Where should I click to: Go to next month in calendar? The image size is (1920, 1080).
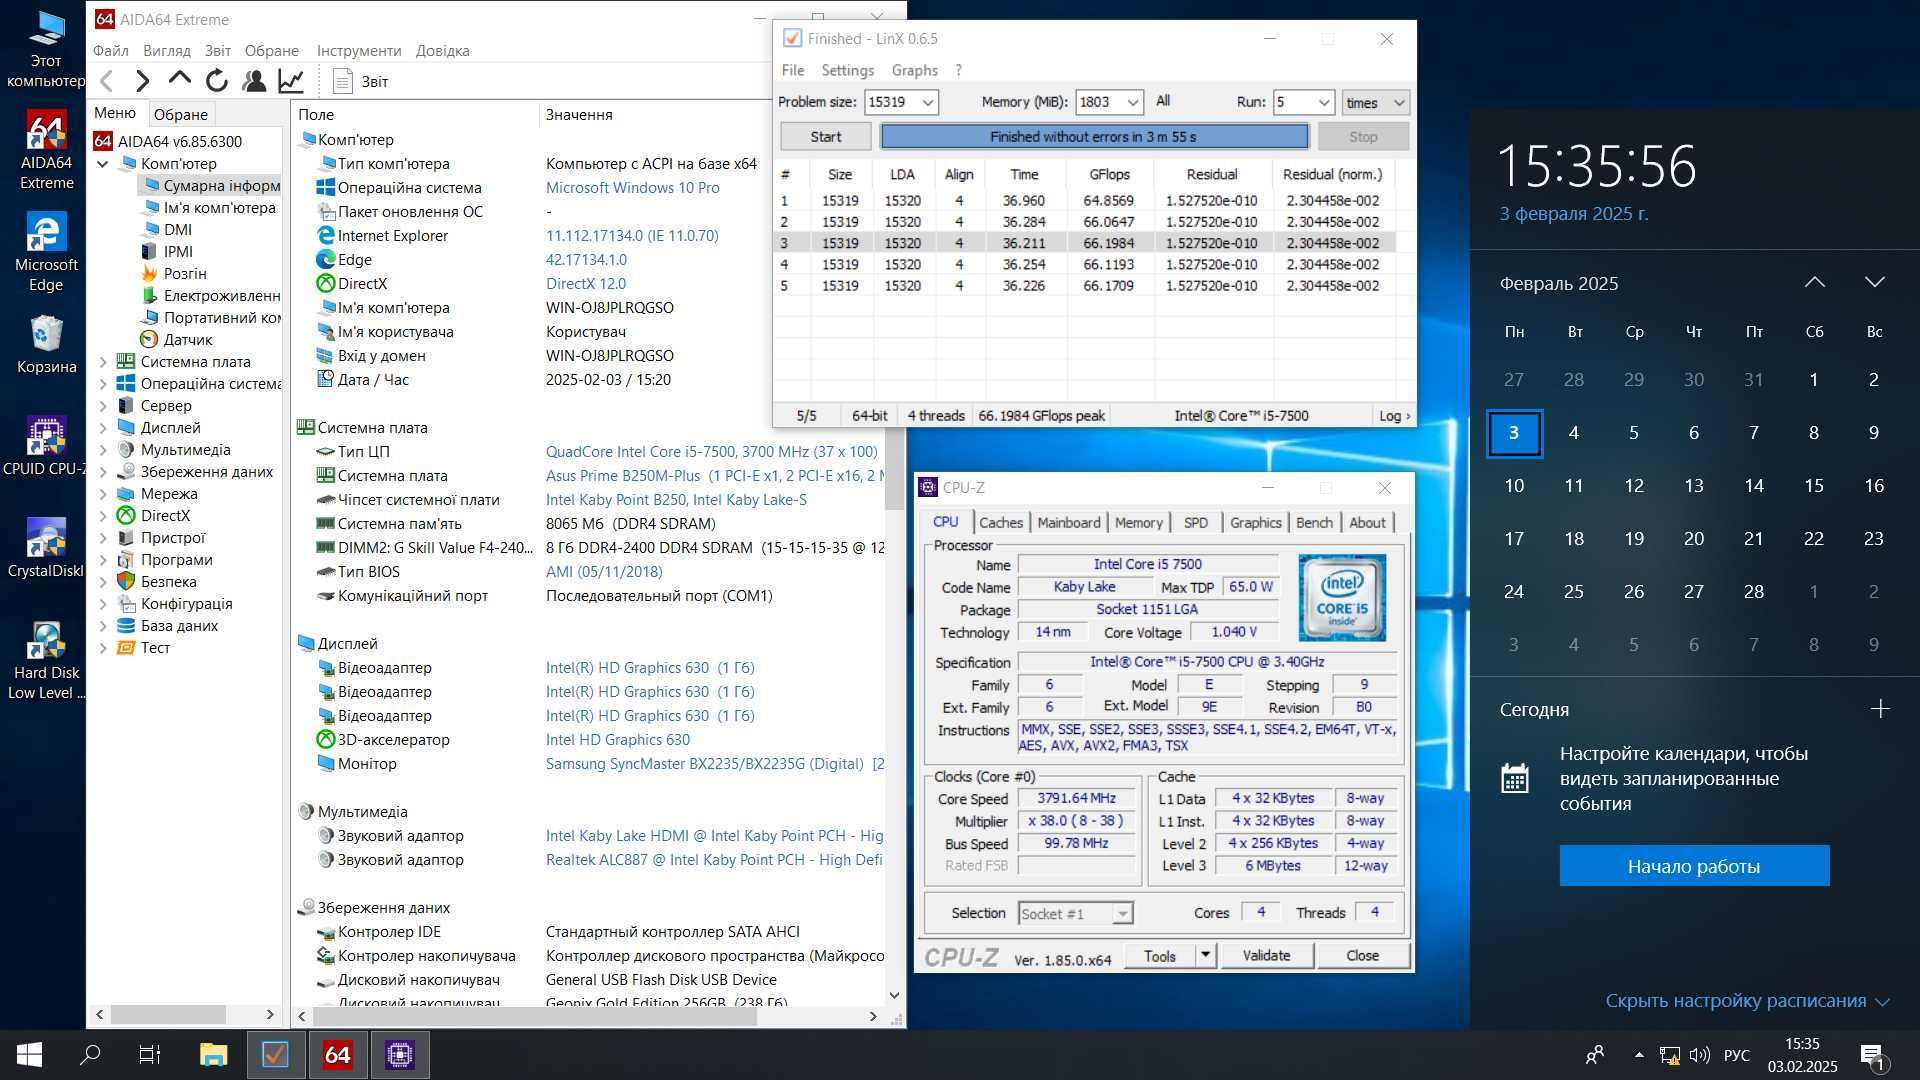[1874, 283]
